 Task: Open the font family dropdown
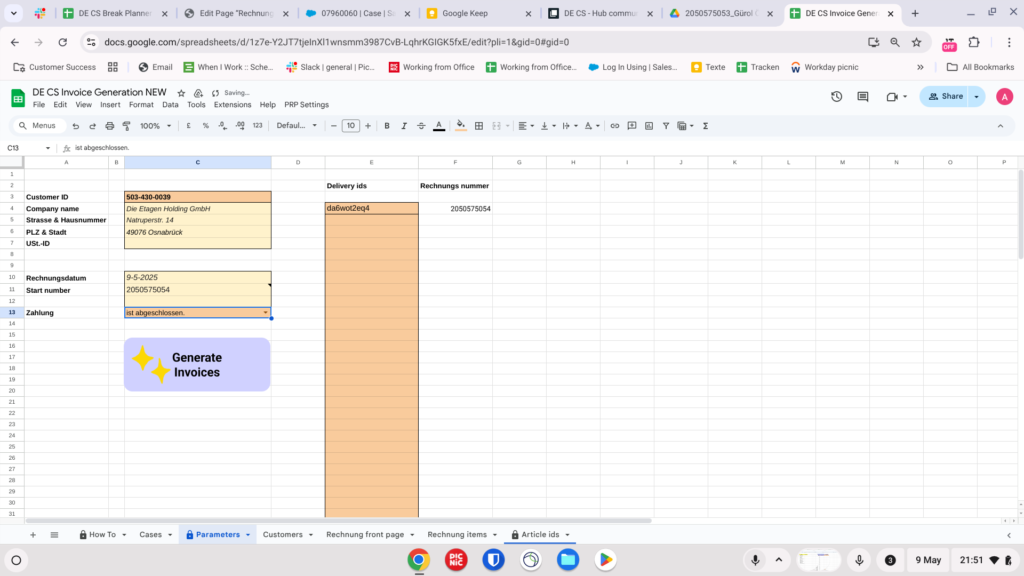pyautogui.click(x=296, y=126)
